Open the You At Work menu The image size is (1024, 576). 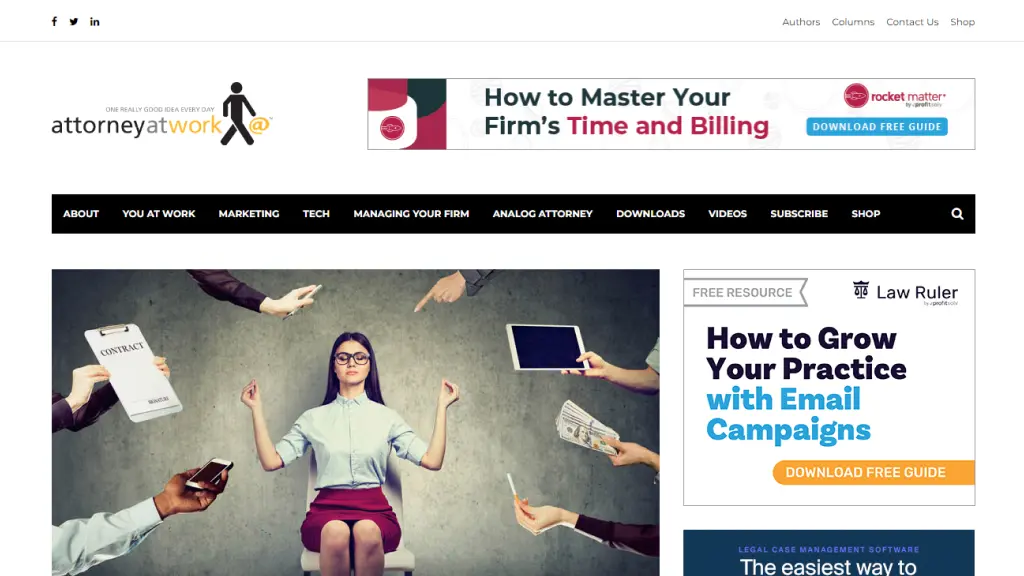coord(159,214)
